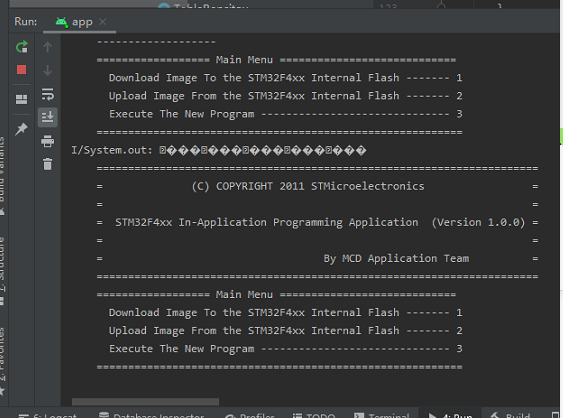Close the app run tab
This screenshot has height=418, width=563.
[103, 22]
